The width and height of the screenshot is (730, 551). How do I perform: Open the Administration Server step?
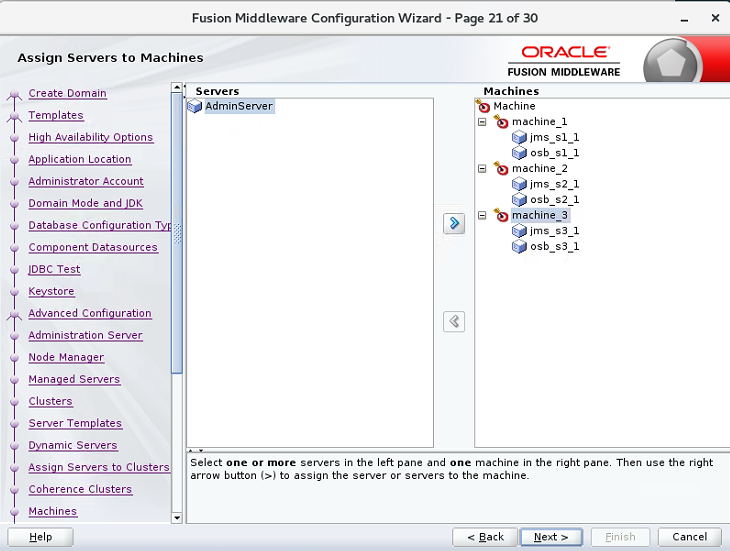tap(85, 335)
